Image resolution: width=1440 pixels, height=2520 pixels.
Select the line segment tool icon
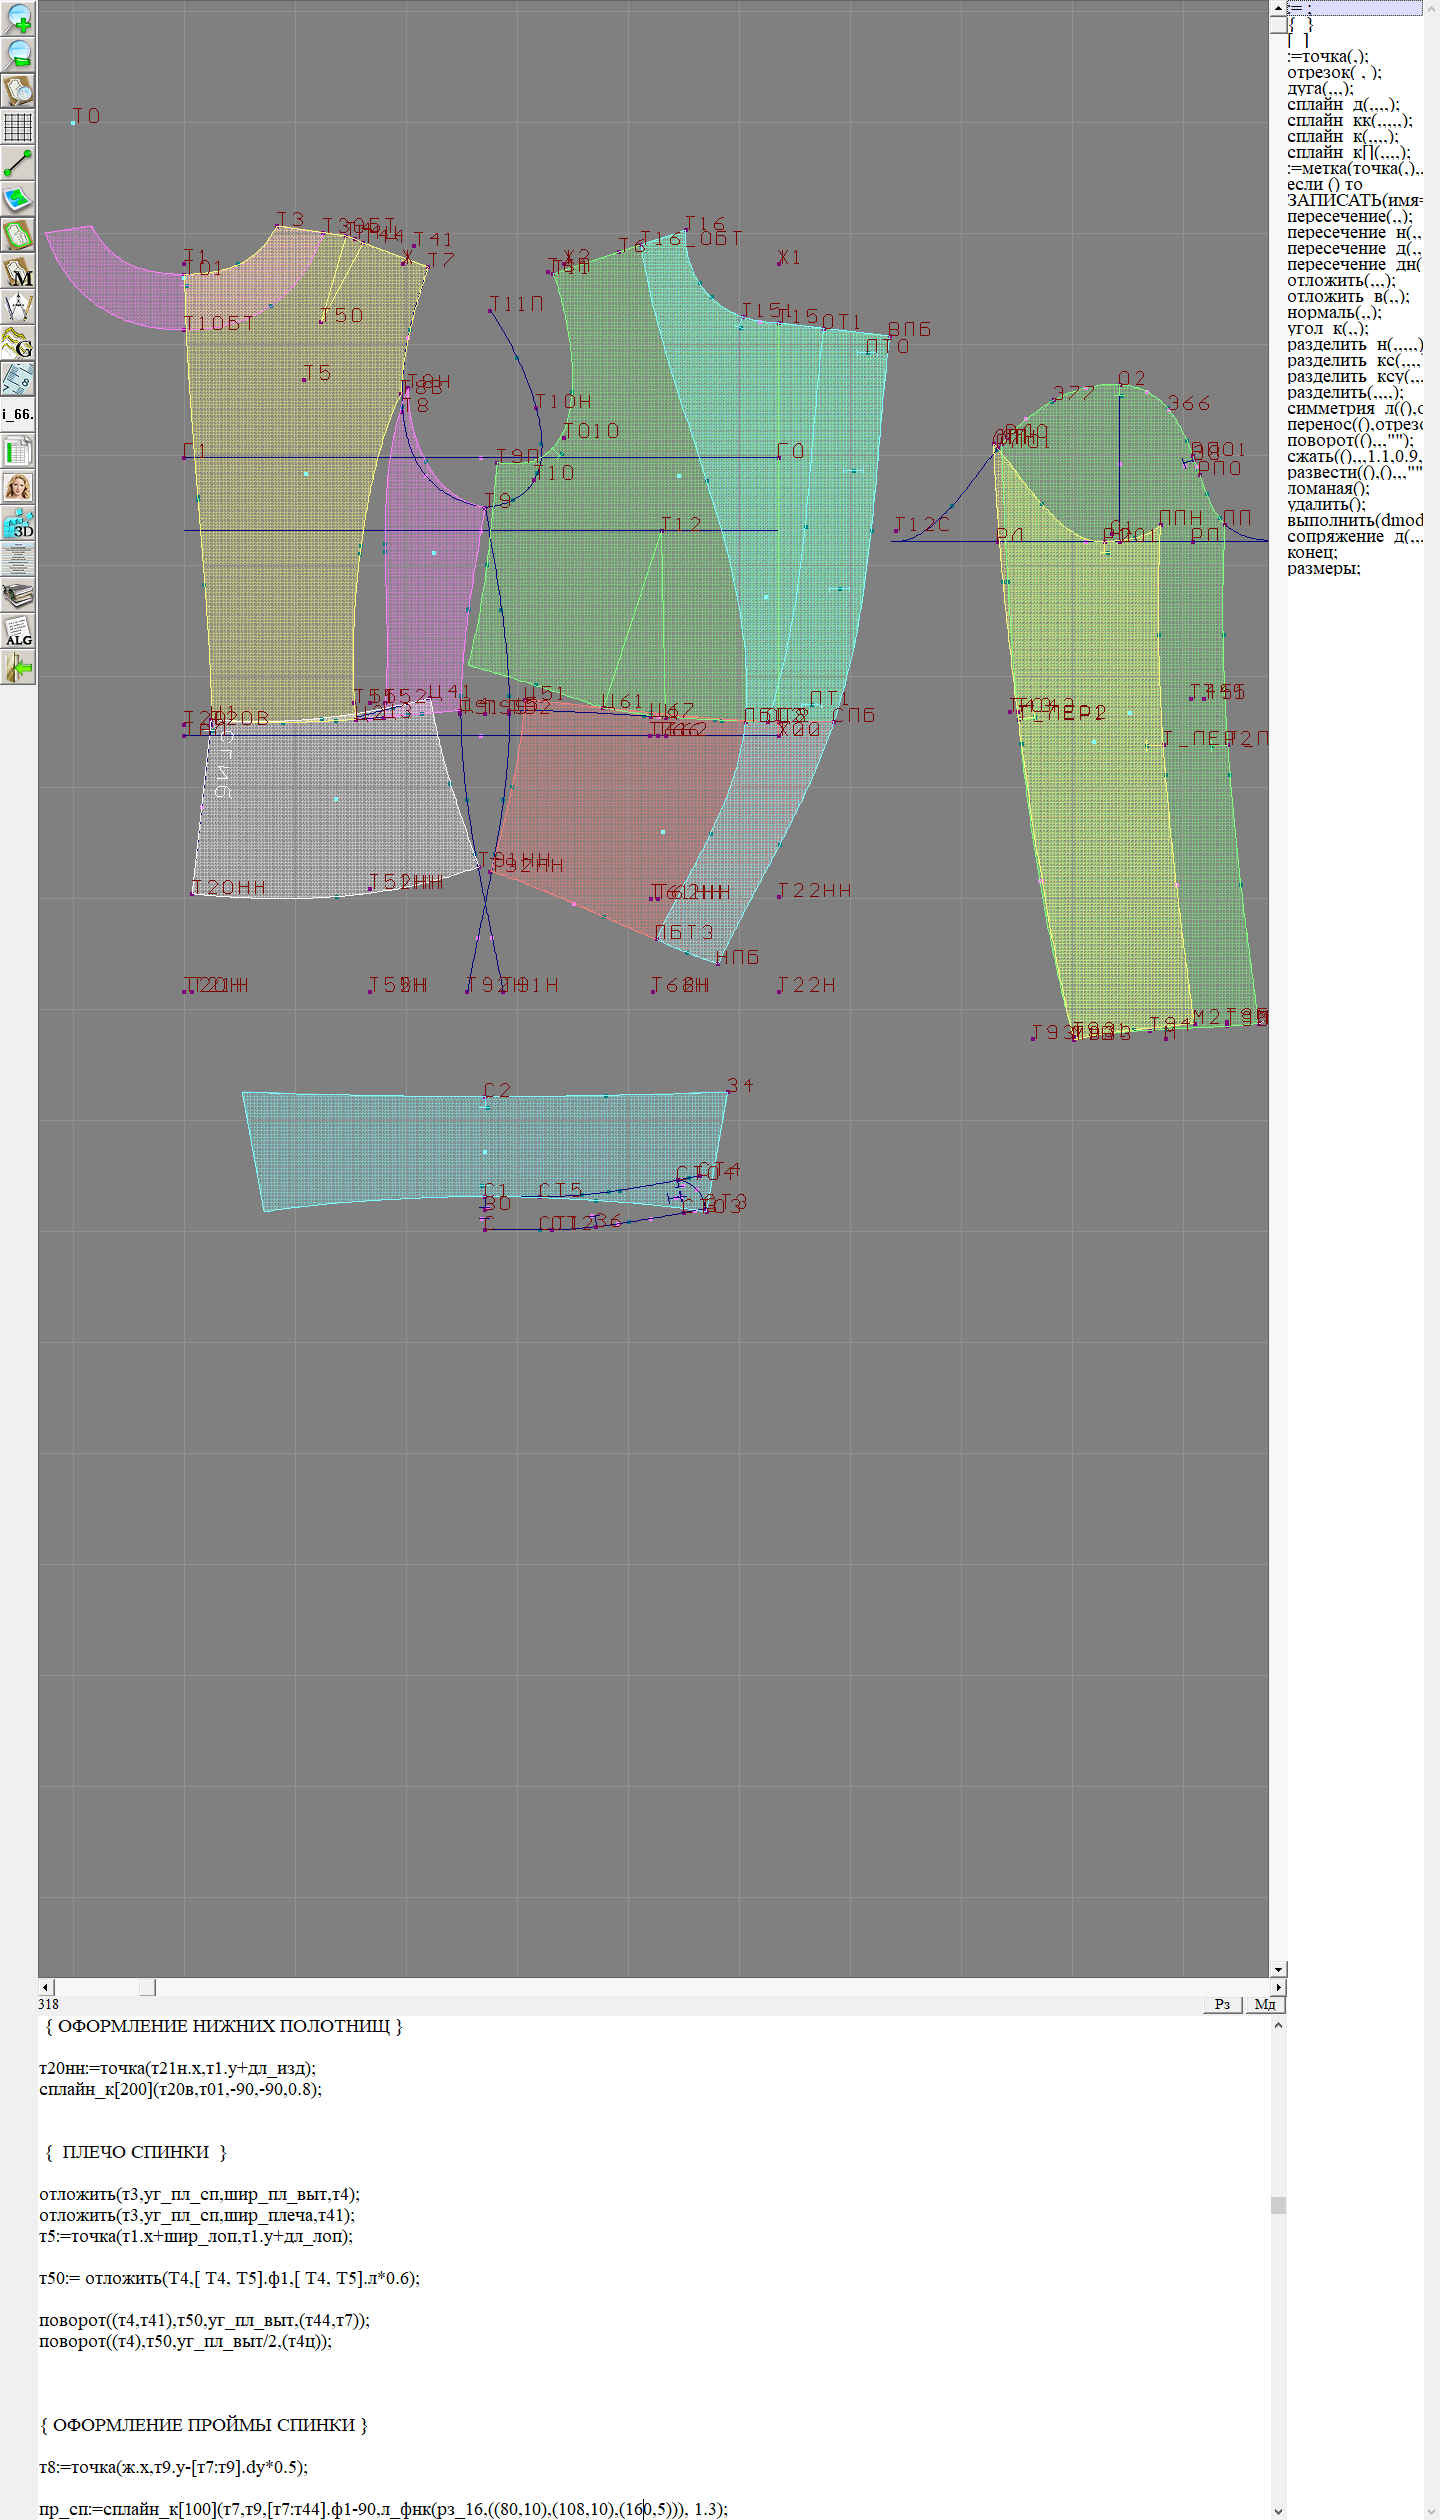pyautogui.click(x=18, y=163)
